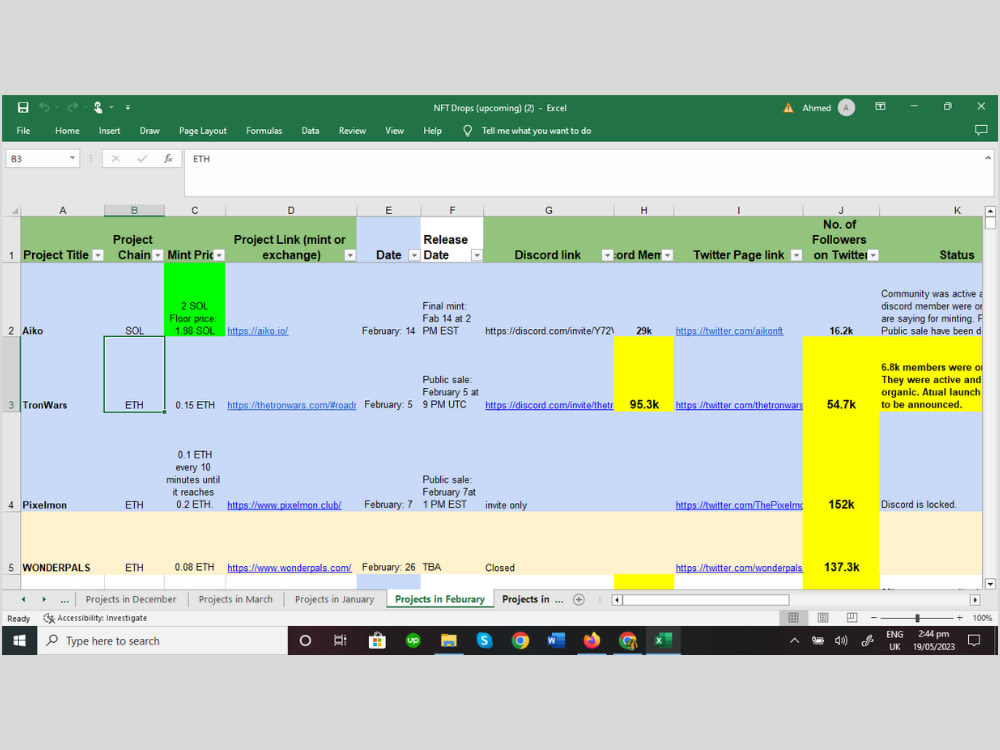Open twitter.com/aikonft link

click(x=729, y=331)
